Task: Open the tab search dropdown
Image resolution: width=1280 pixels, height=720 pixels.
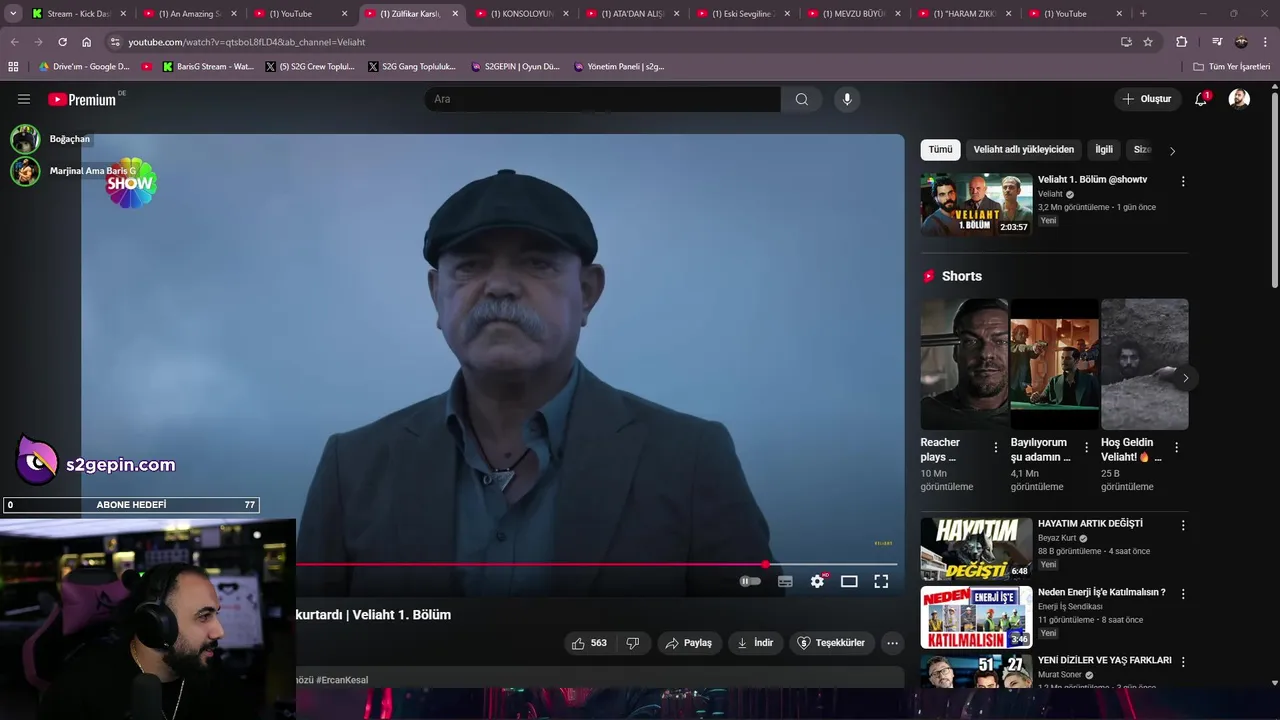Action: pos(13,14)
